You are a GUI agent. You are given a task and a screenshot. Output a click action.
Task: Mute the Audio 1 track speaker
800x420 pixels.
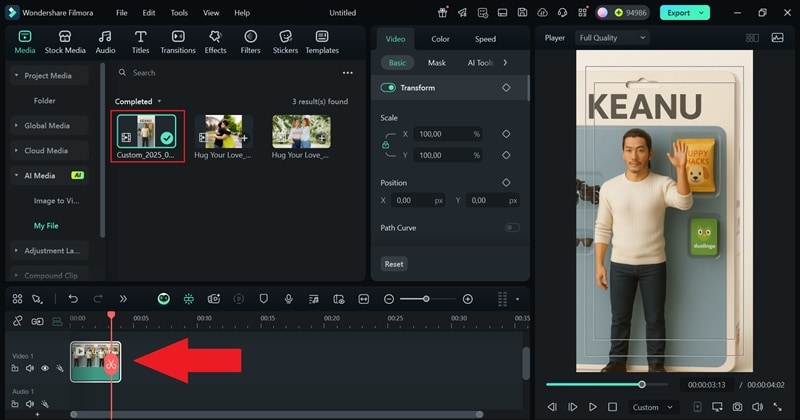(x=30, y=404)
